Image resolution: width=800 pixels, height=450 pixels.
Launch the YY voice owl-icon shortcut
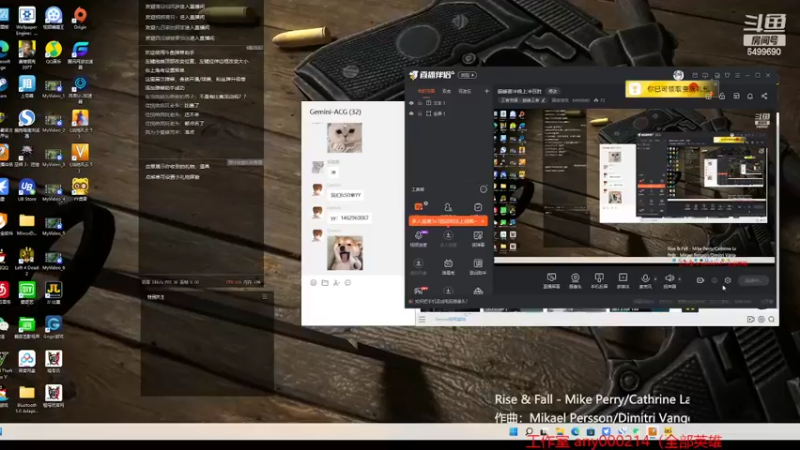(x=80, y=189)
